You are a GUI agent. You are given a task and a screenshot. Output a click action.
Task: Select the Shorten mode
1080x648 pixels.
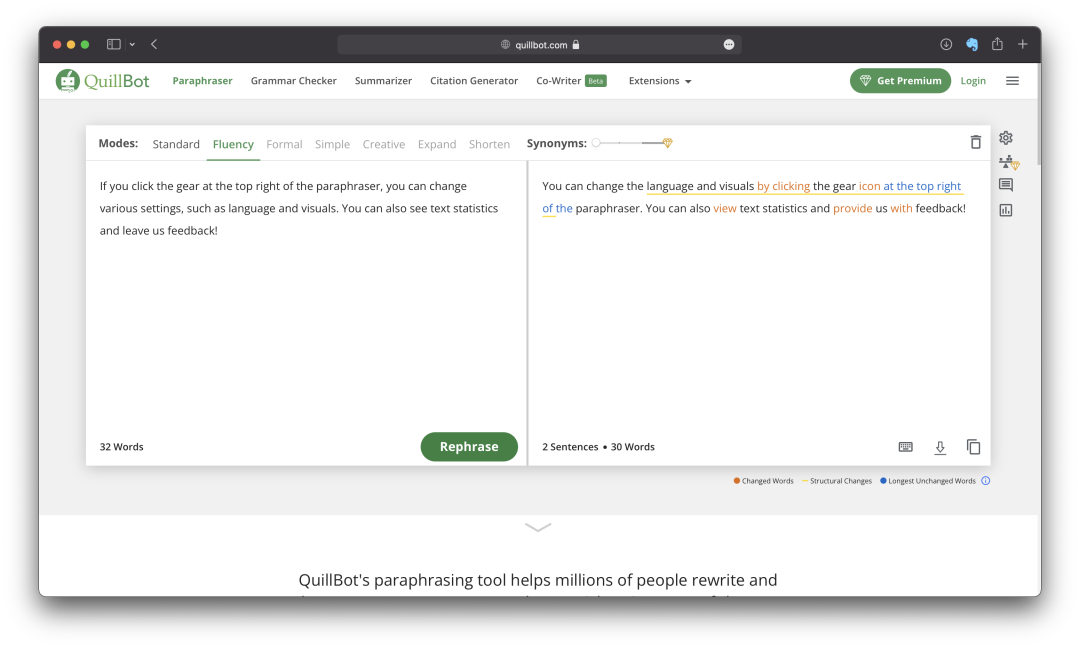[x=489, y=144]
